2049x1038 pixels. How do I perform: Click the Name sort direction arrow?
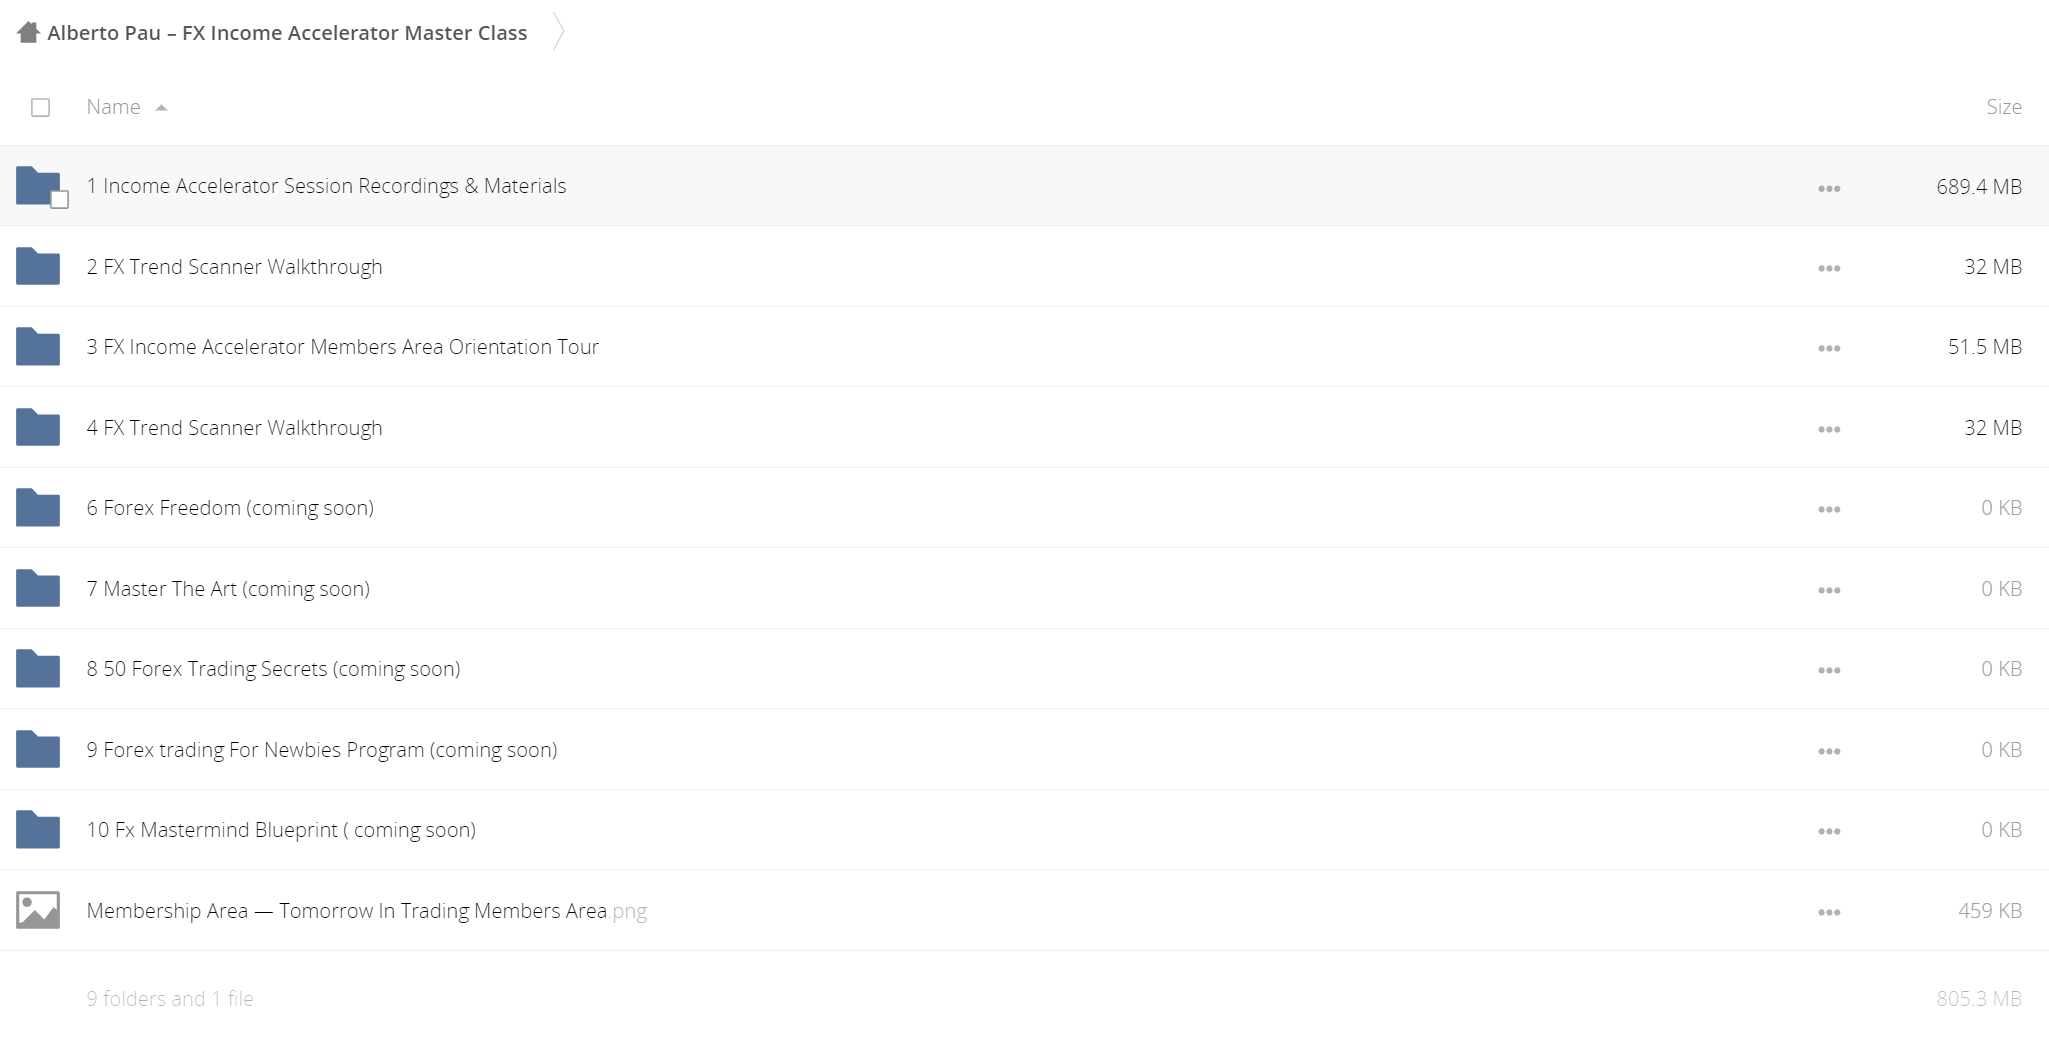click(161, 108)
